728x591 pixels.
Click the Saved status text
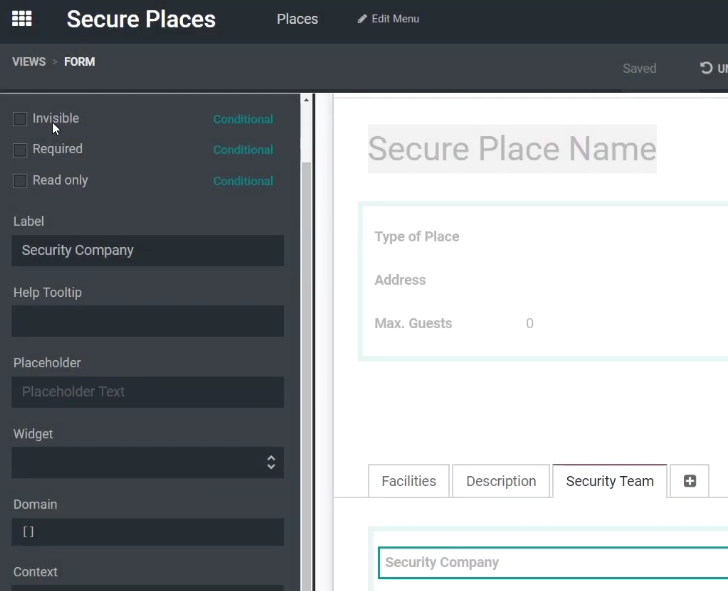[x=639, y=68]
